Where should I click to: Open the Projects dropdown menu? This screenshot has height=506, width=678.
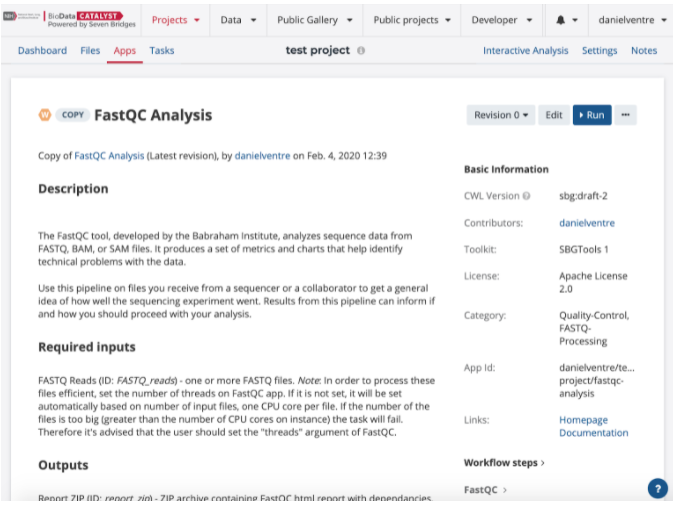coord(176,20)
